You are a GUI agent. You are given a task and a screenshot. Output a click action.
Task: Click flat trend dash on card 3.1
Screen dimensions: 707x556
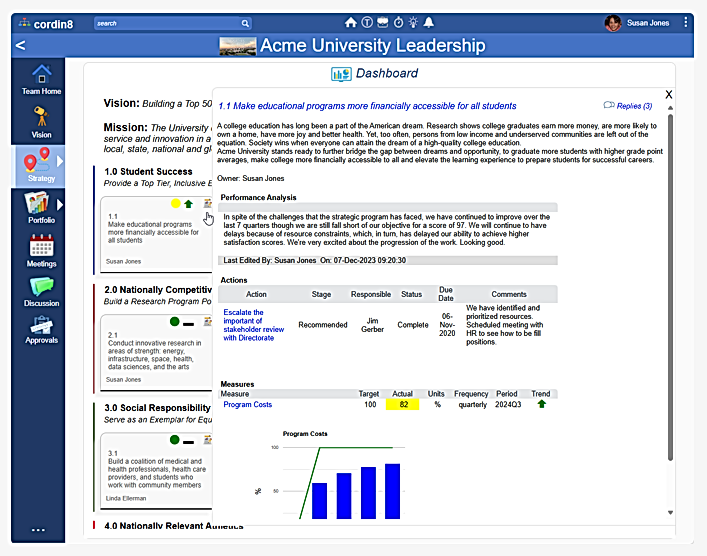tap(189, 442)
